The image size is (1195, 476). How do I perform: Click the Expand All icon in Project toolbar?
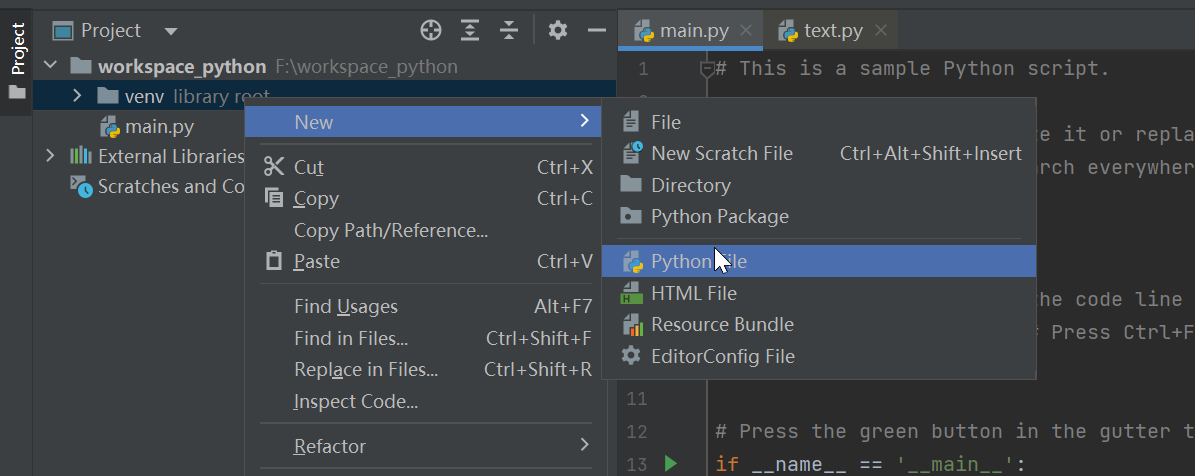tap(470, 30)
